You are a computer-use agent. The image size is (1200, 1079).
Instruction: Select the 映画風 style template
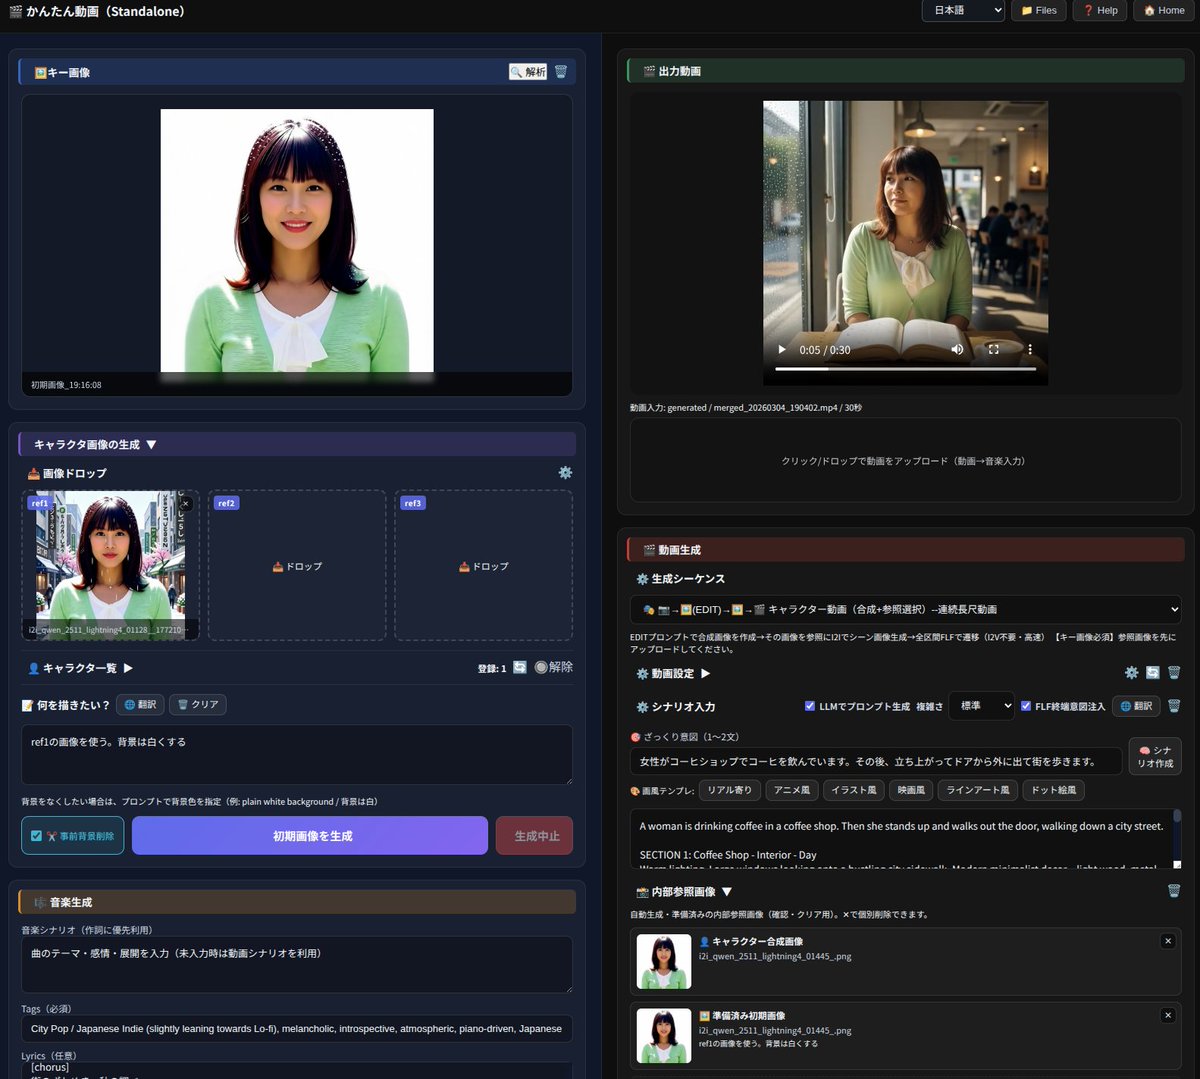[911, 790]
